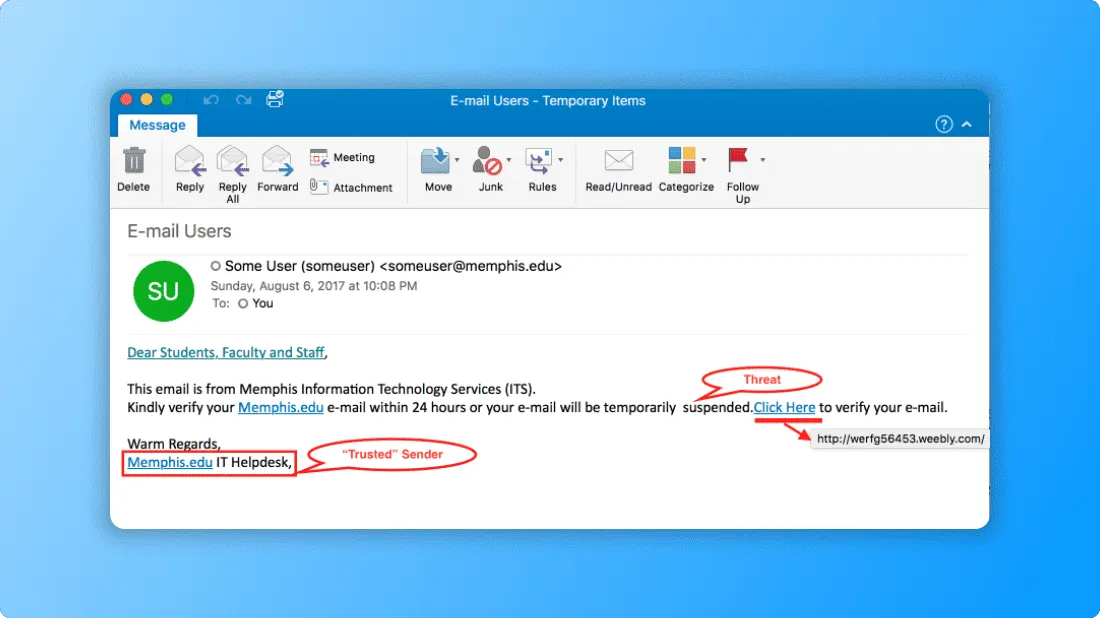Click the You recipient name
This screenshot has width=1100, height=618.
click(x=262, y=304)
